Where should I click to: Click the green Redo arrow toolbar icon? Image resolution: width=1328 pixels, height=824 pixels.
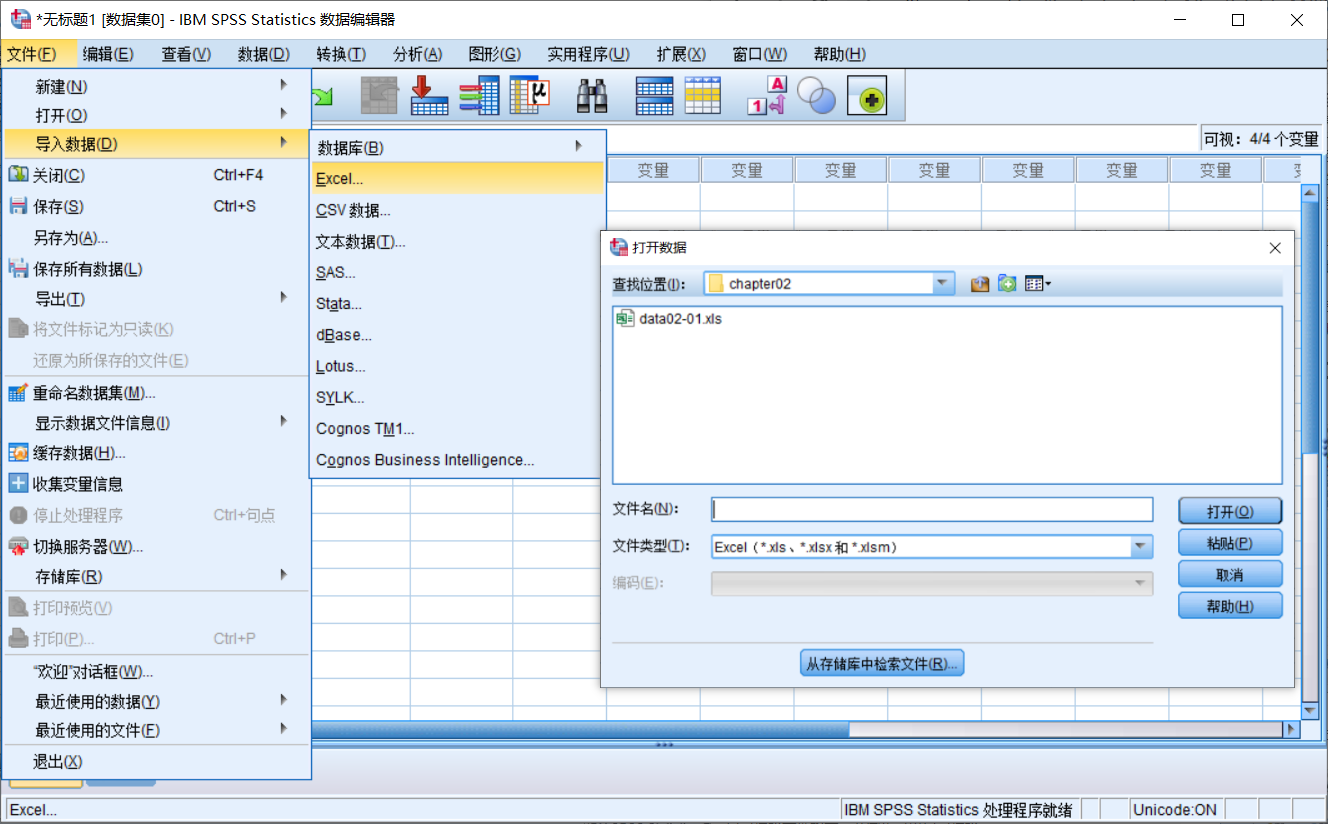tap(324, 96)
